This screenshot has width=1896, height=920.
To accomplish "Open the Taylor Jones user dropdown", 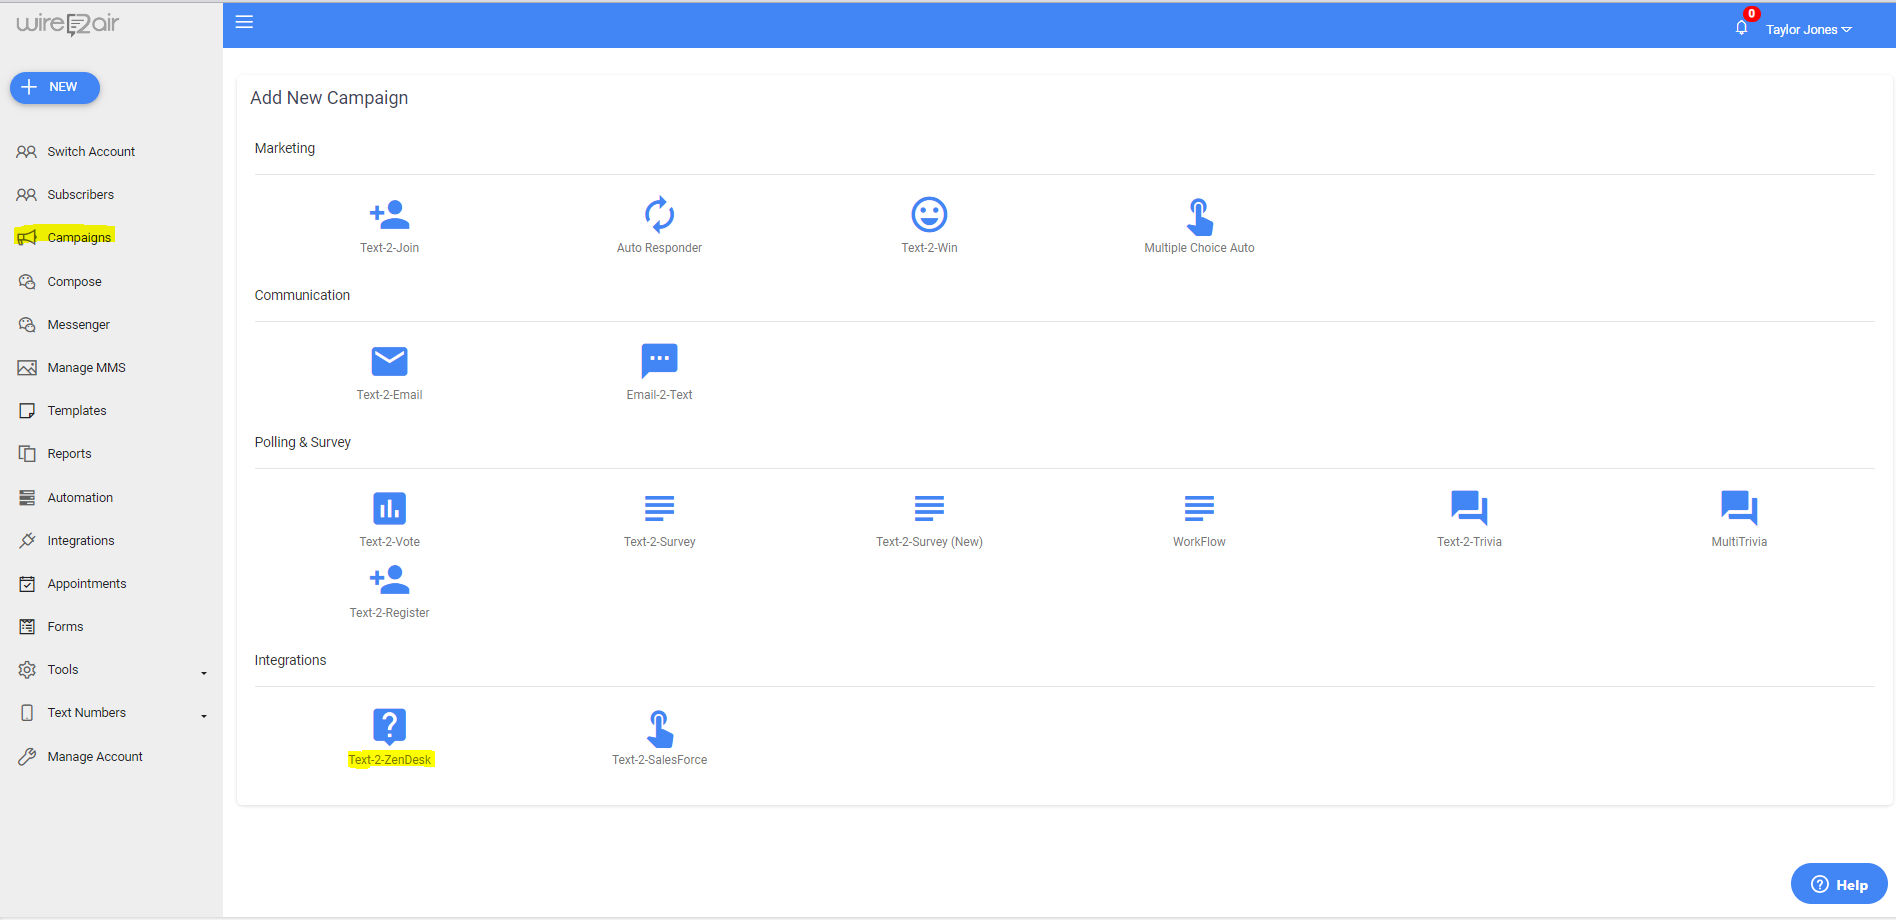I will tap(1808, 30).
